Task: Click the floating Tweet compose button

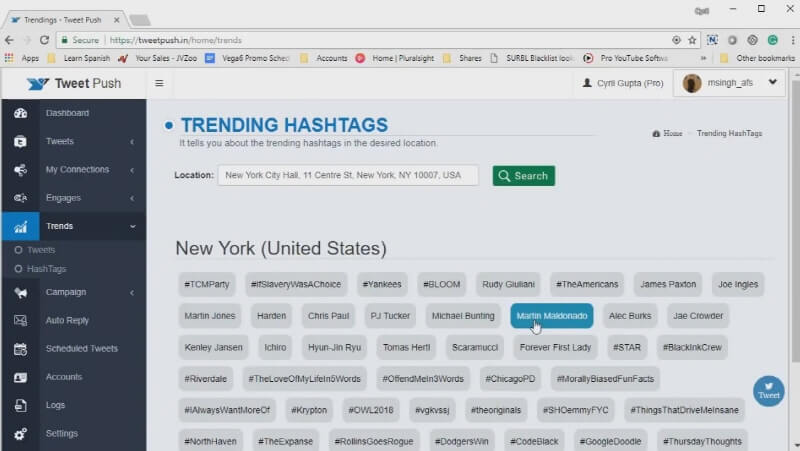Action: [768, 391]
